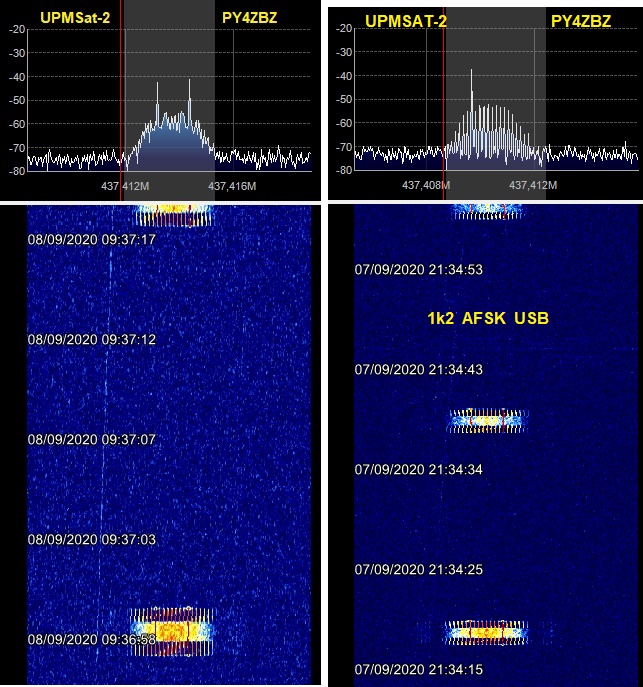The height and width of the screenshot is (687, 643).
Task: Click the burst between 21:34:25 and 21:34:15
Action: coord(486,633)
